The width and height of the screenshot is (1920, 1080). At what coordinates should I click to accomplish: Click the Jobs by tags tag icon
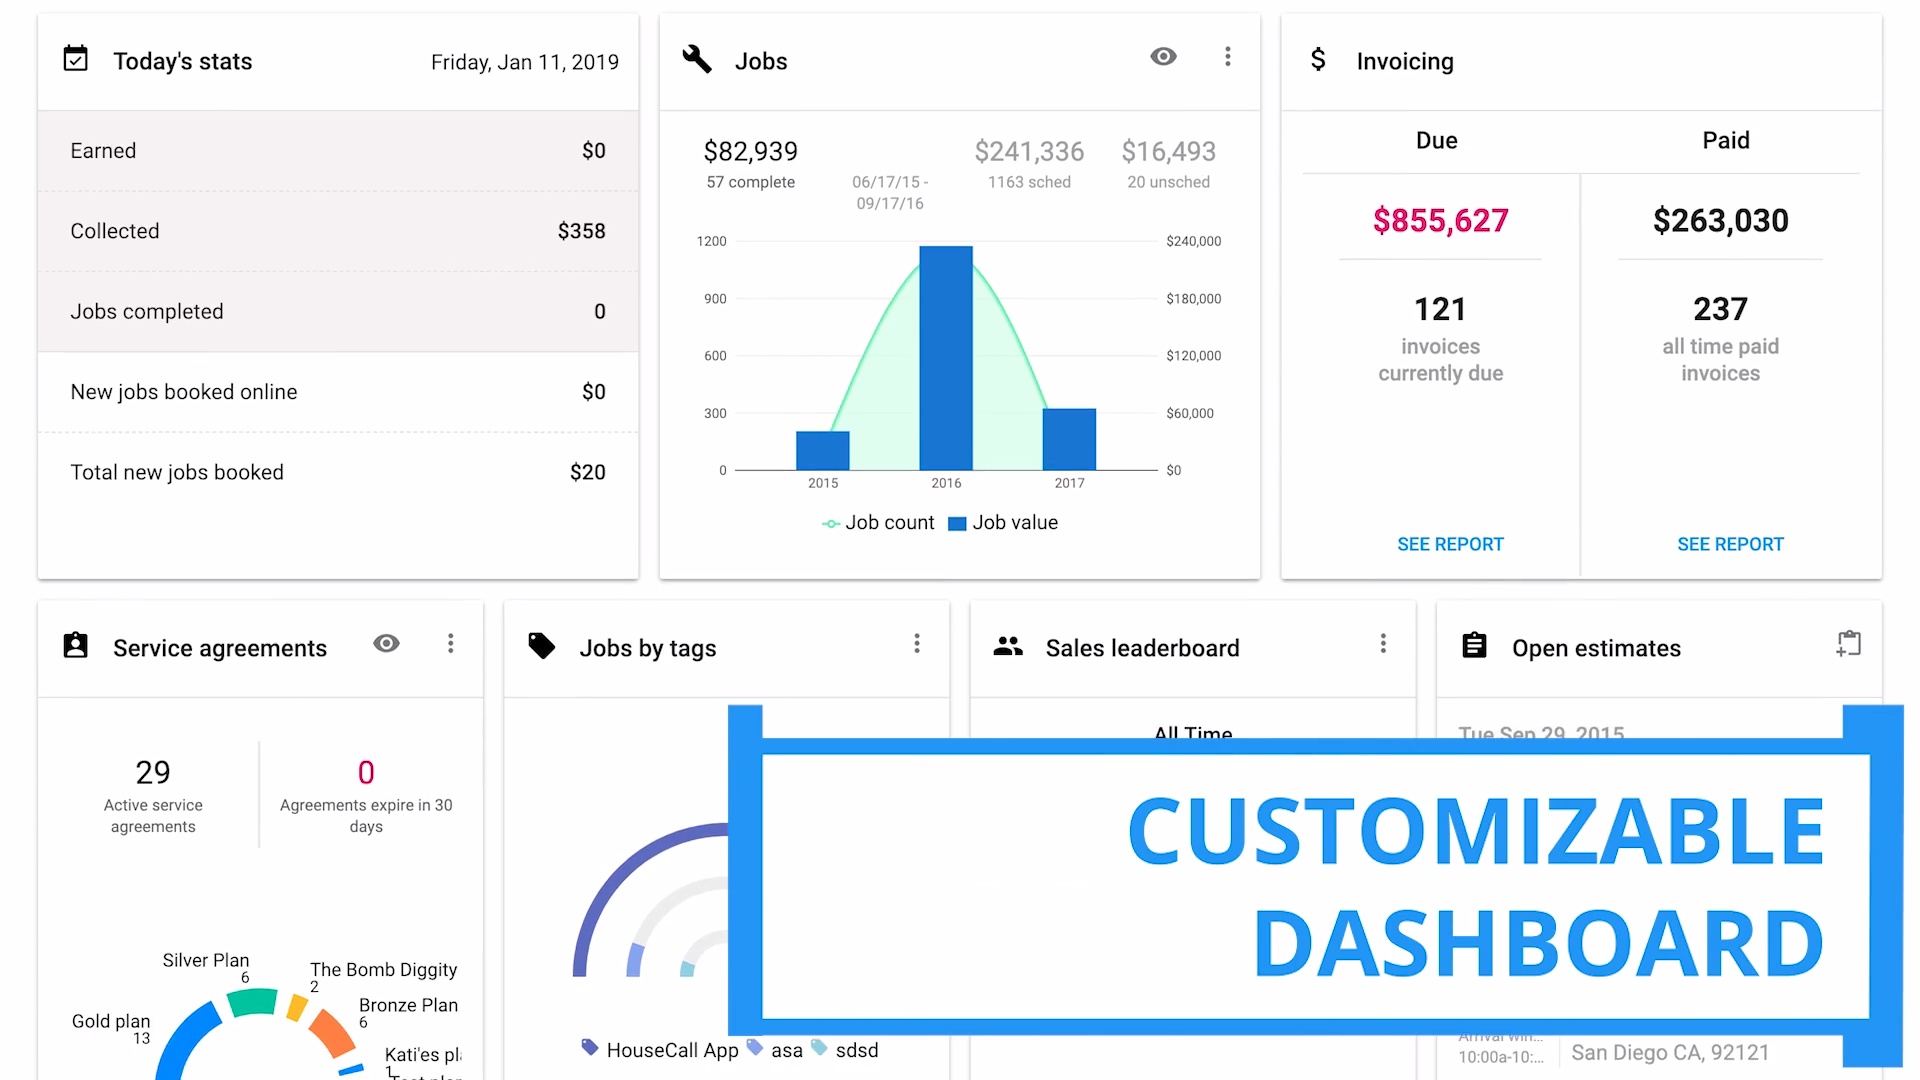point(542,646)
